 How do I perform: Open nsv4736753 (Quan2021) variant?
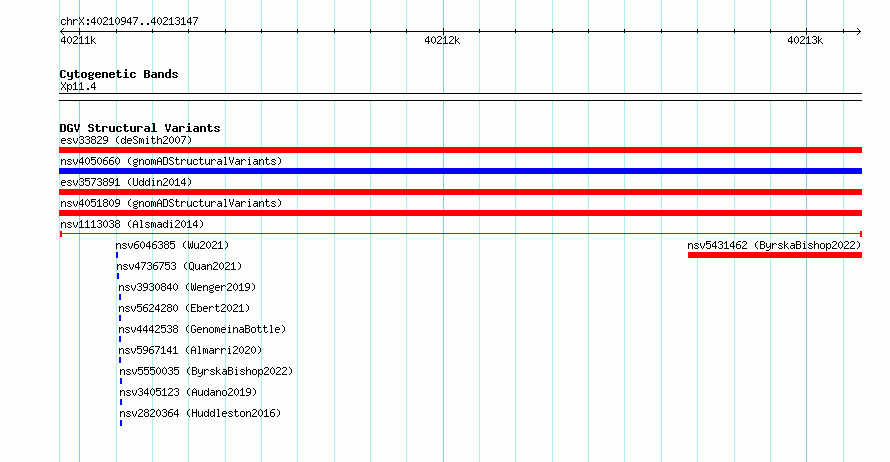coord(179,266)
